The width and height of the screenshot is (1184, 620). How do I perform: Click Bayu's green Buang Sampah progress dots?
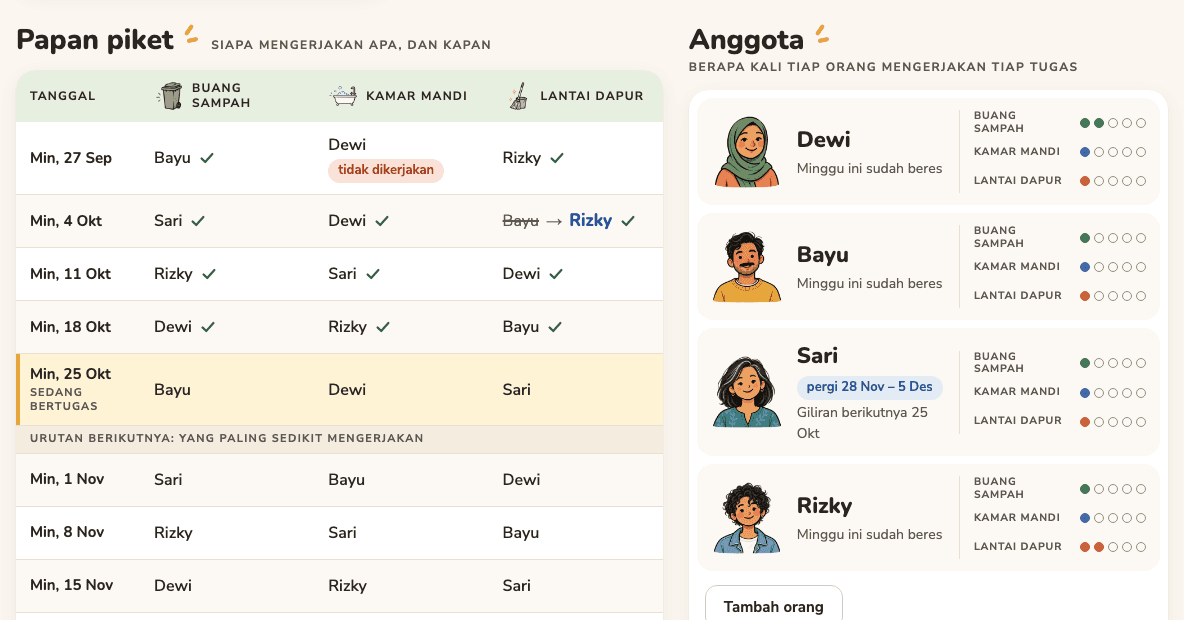[x=1113, y=238]
